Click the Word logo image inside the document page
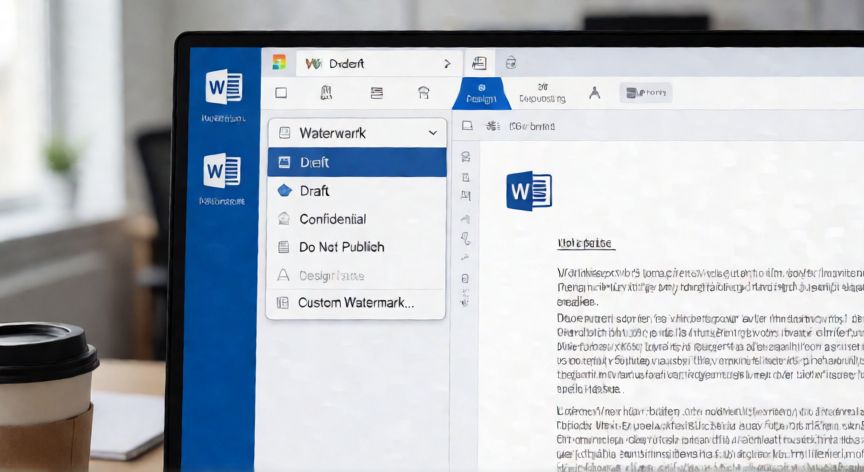This screenshot has height=472, width=864. pyautogui.click(x=529, y=191)
